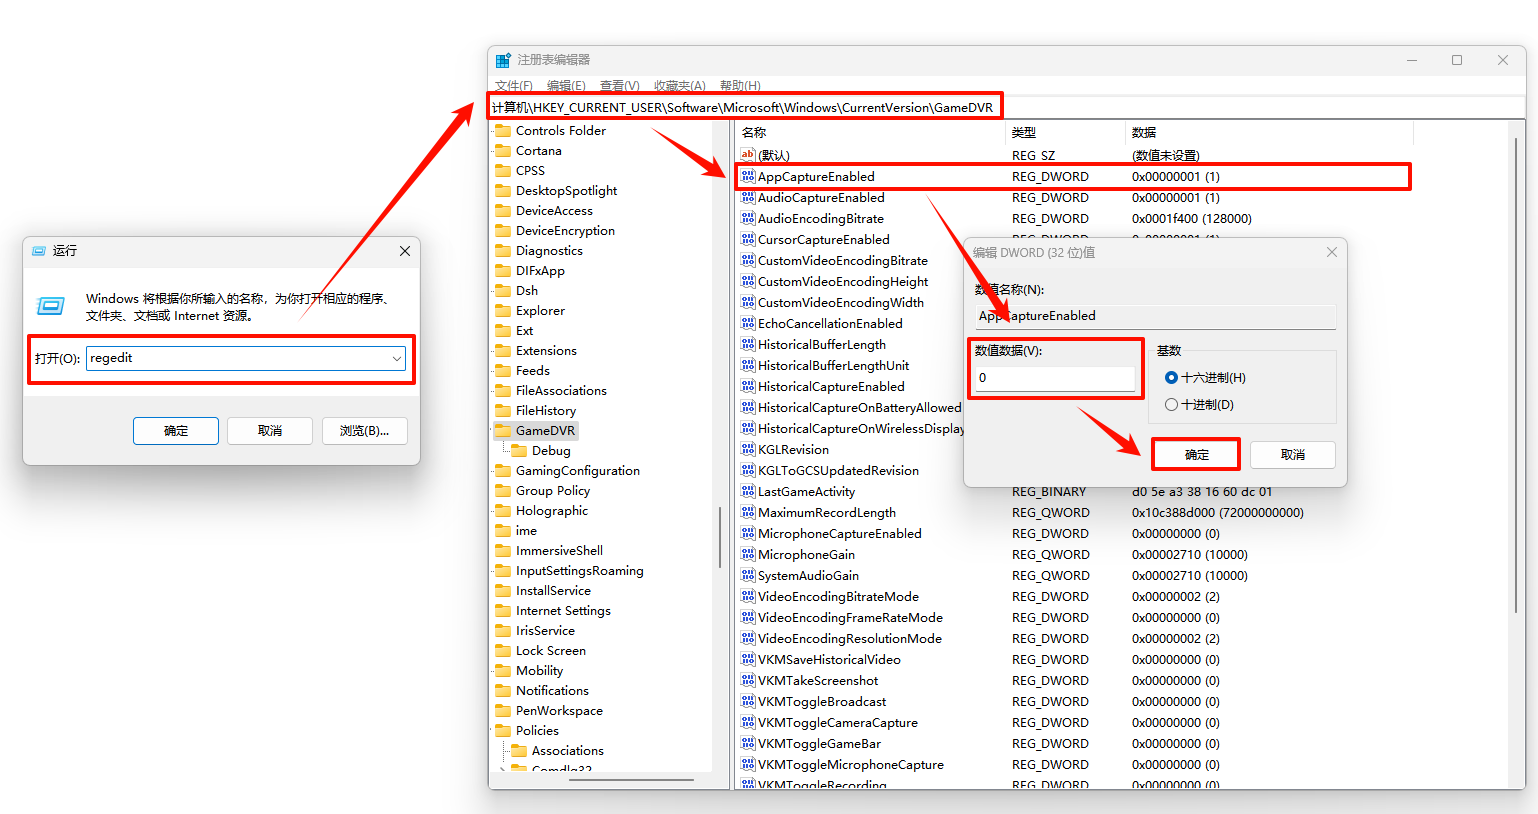The width and height of the screenshot is (1538, 814).
Task: Click 确定 in the Edit DWORD dialog
Action: pyautogui.click(x=1196, y=455)
